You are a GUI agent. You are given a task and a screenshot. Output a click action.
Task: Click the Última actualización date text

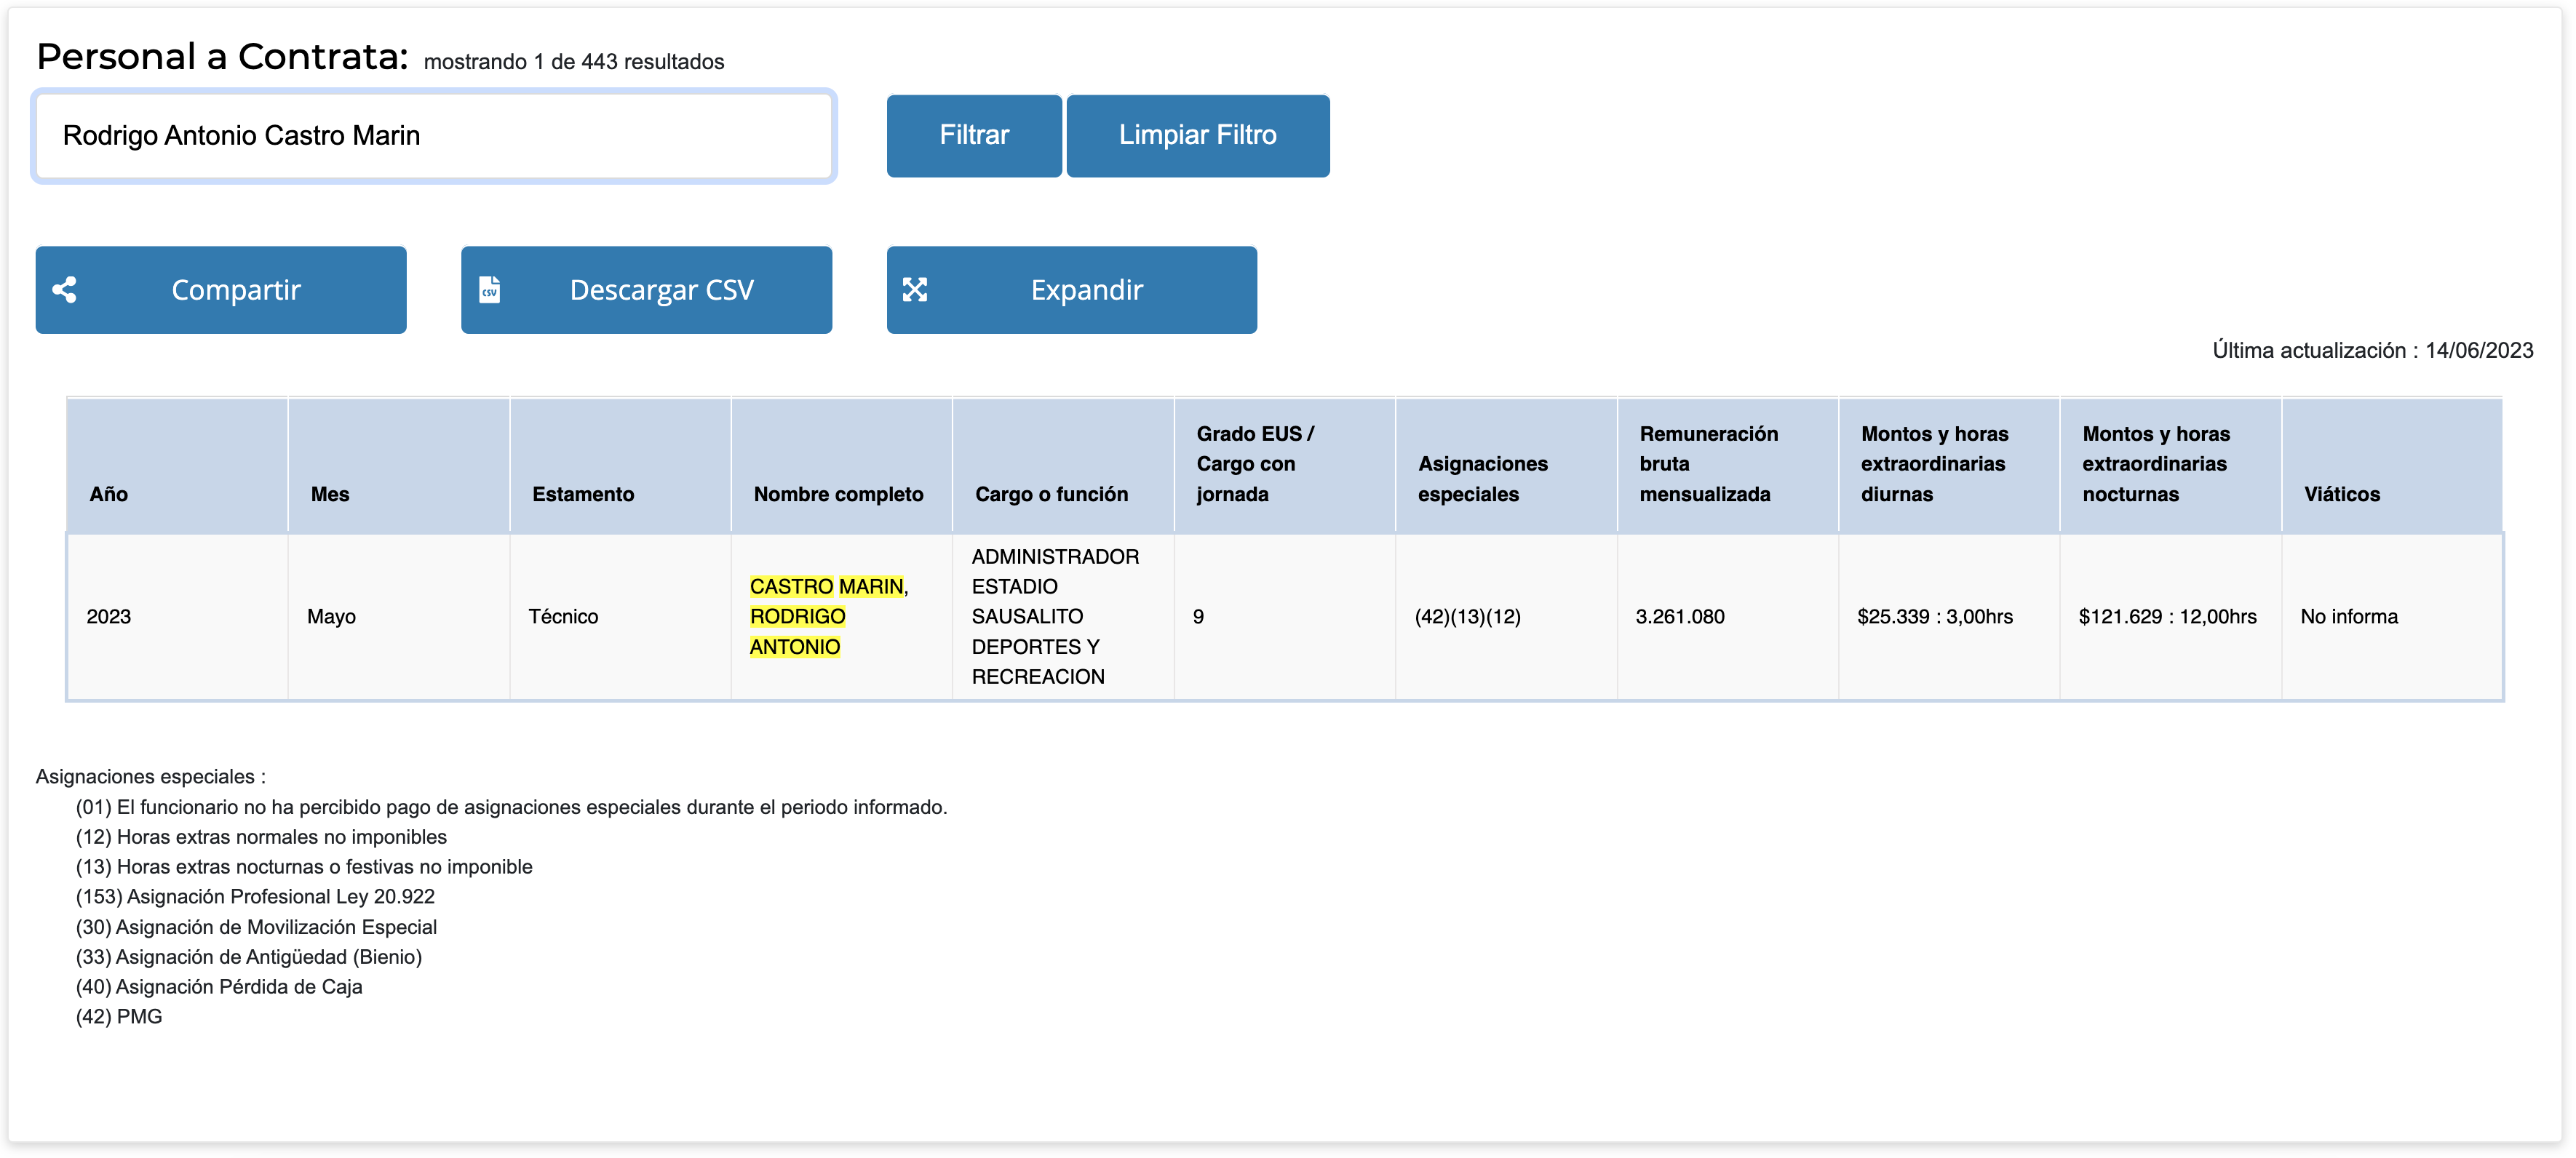click(2372, 351)
